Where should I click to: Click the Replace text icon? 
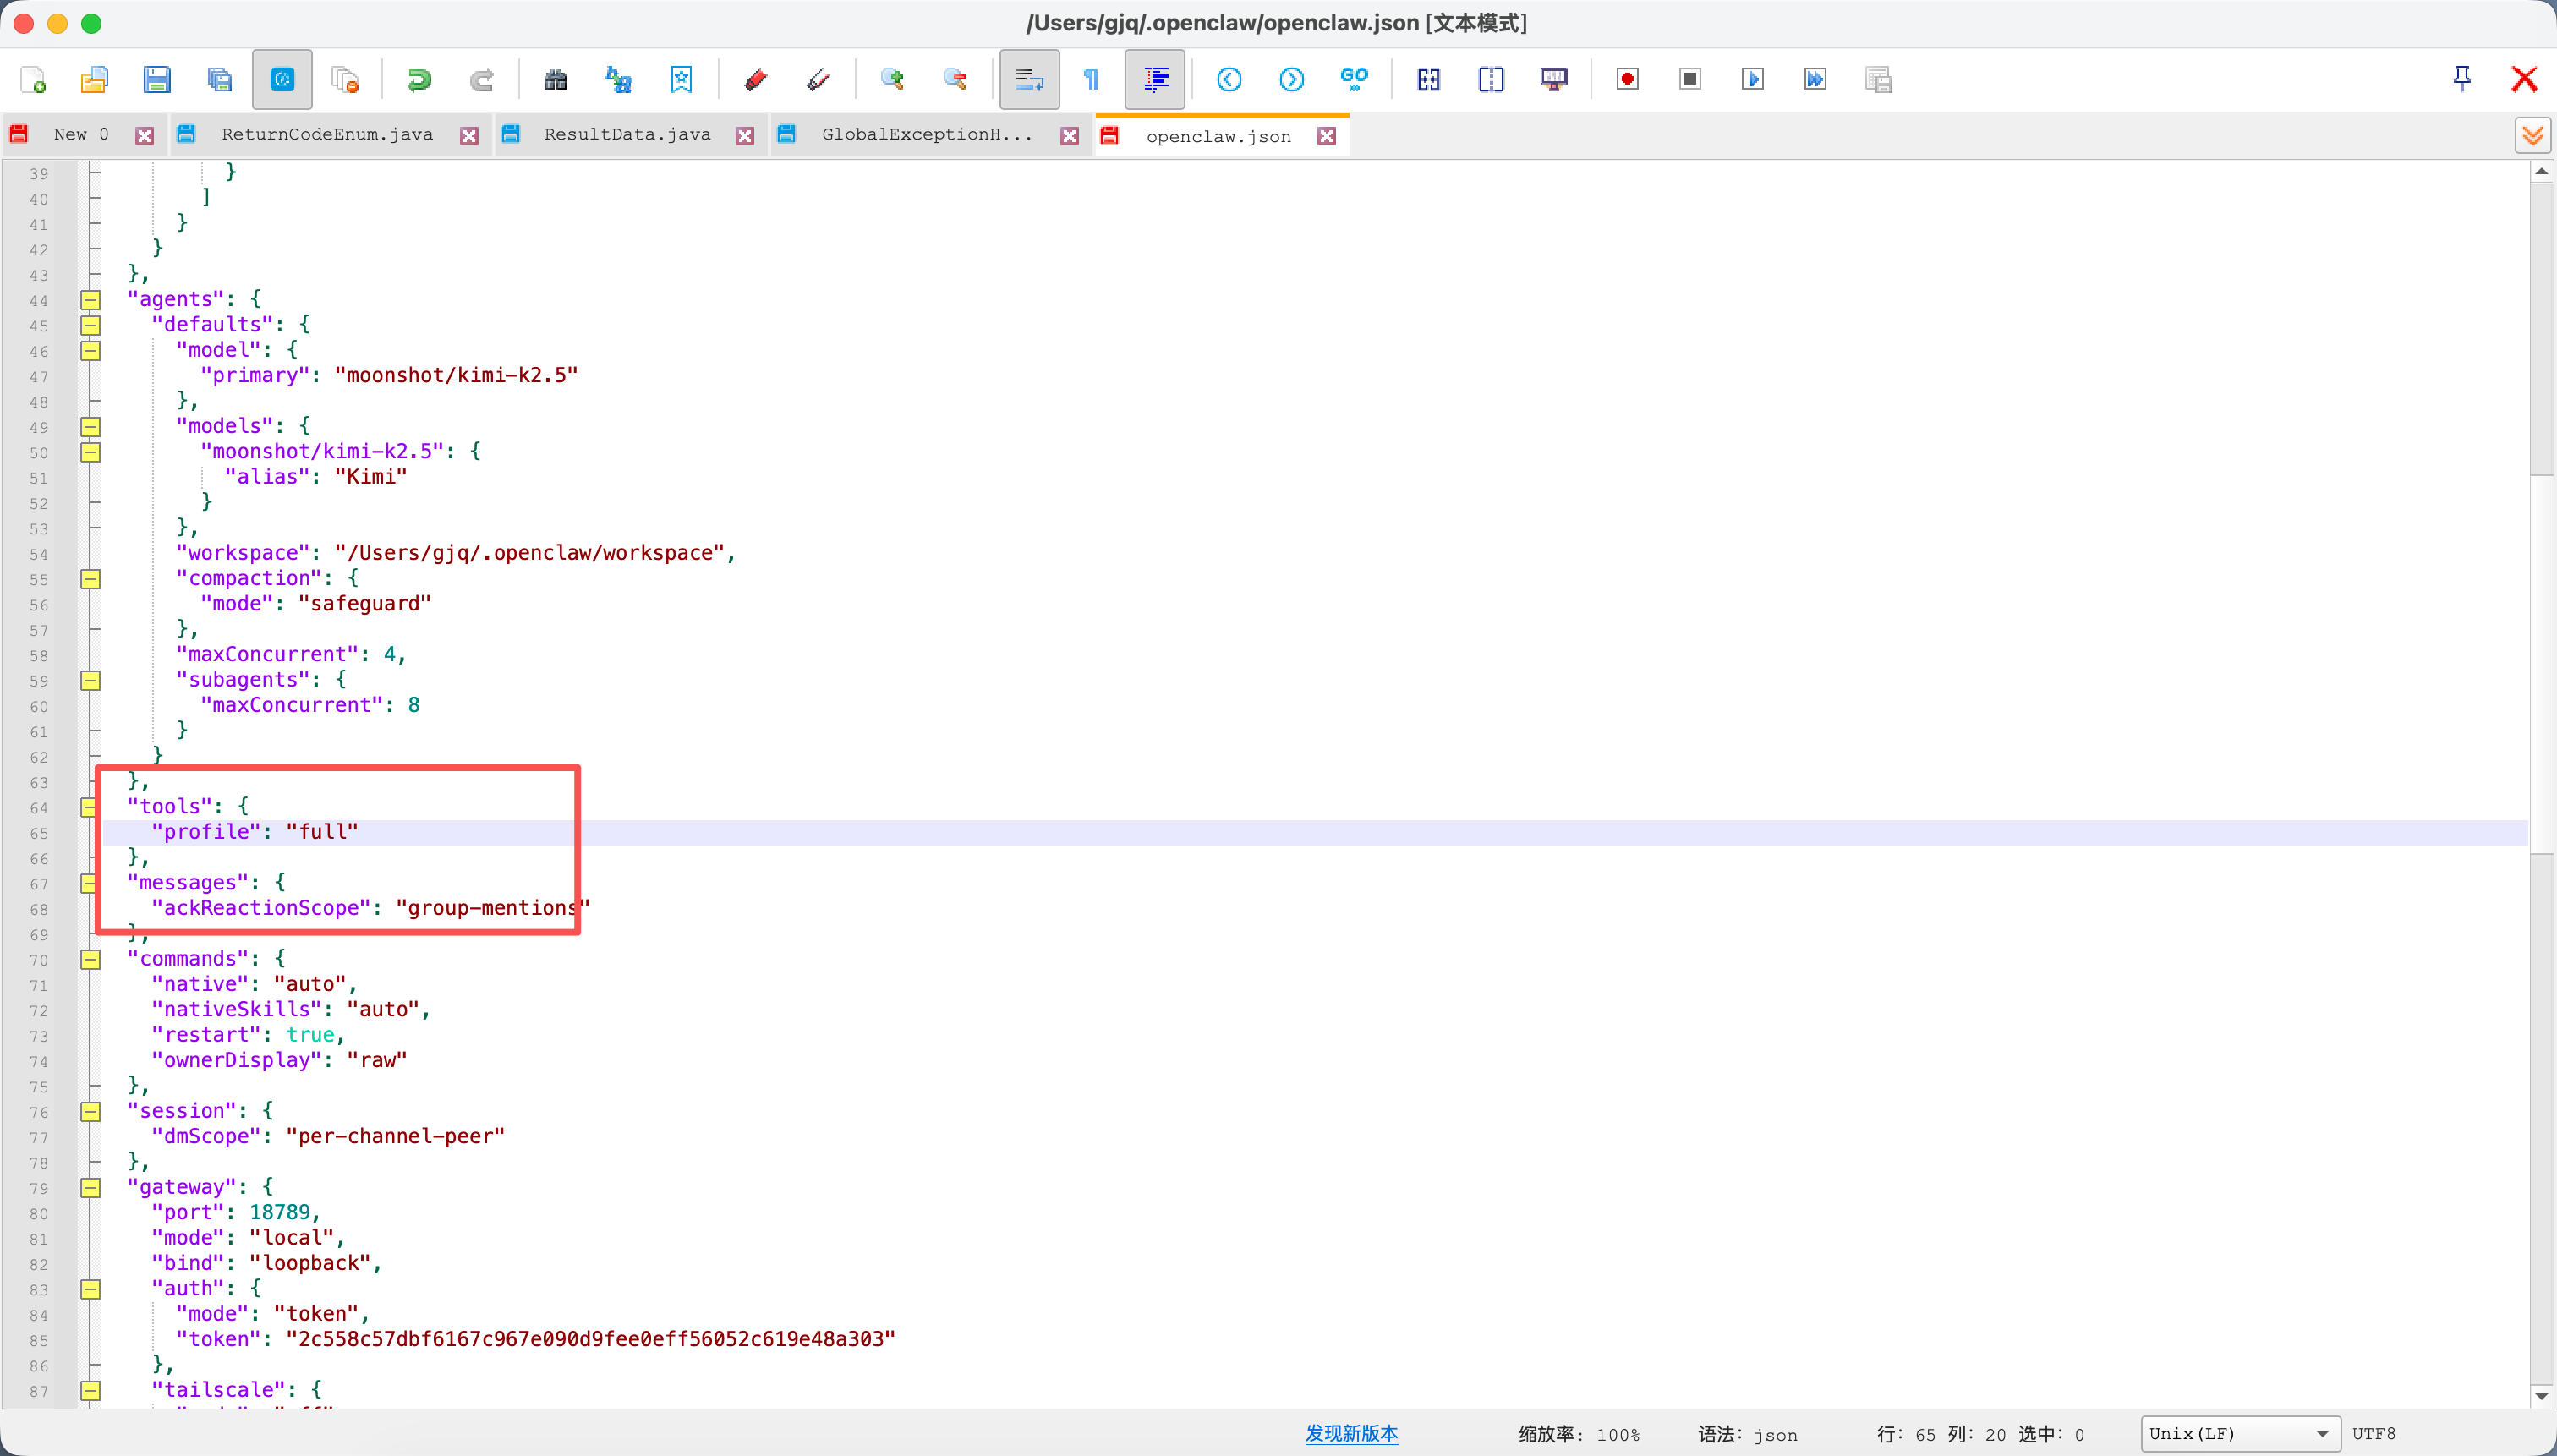[619, 80]
